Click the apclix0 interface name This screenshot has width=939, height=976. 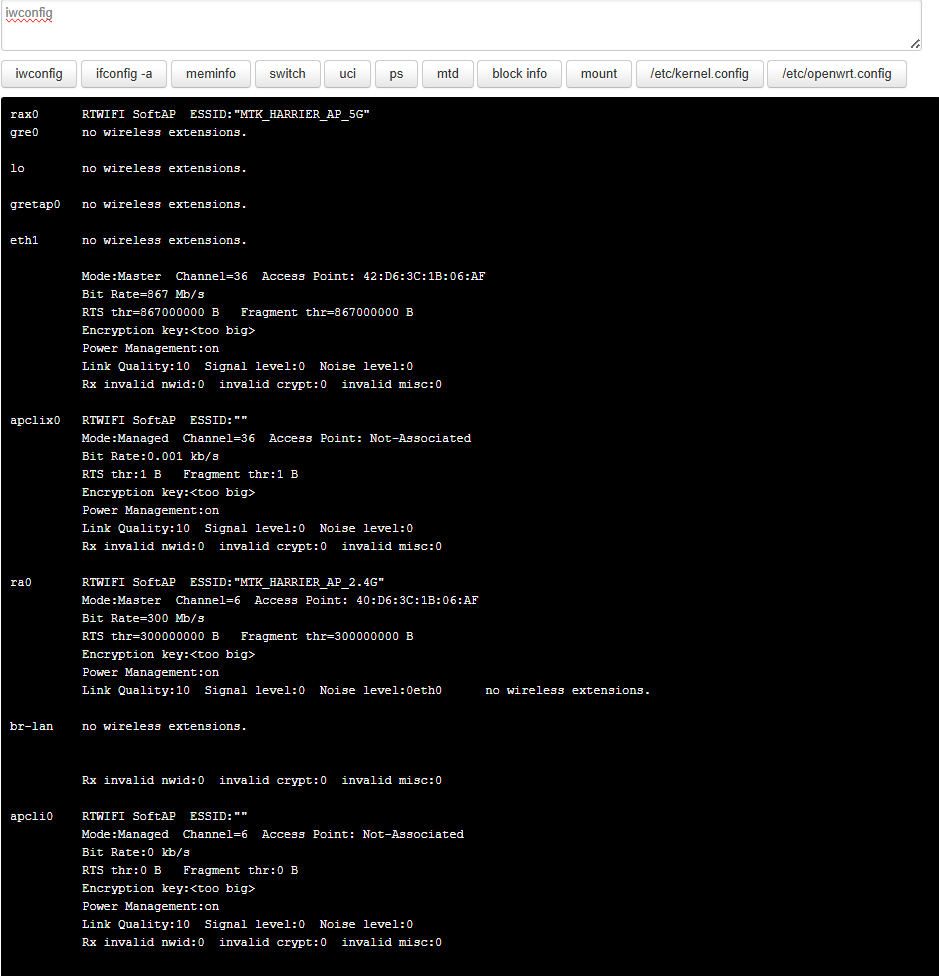[x=35, y=421]
